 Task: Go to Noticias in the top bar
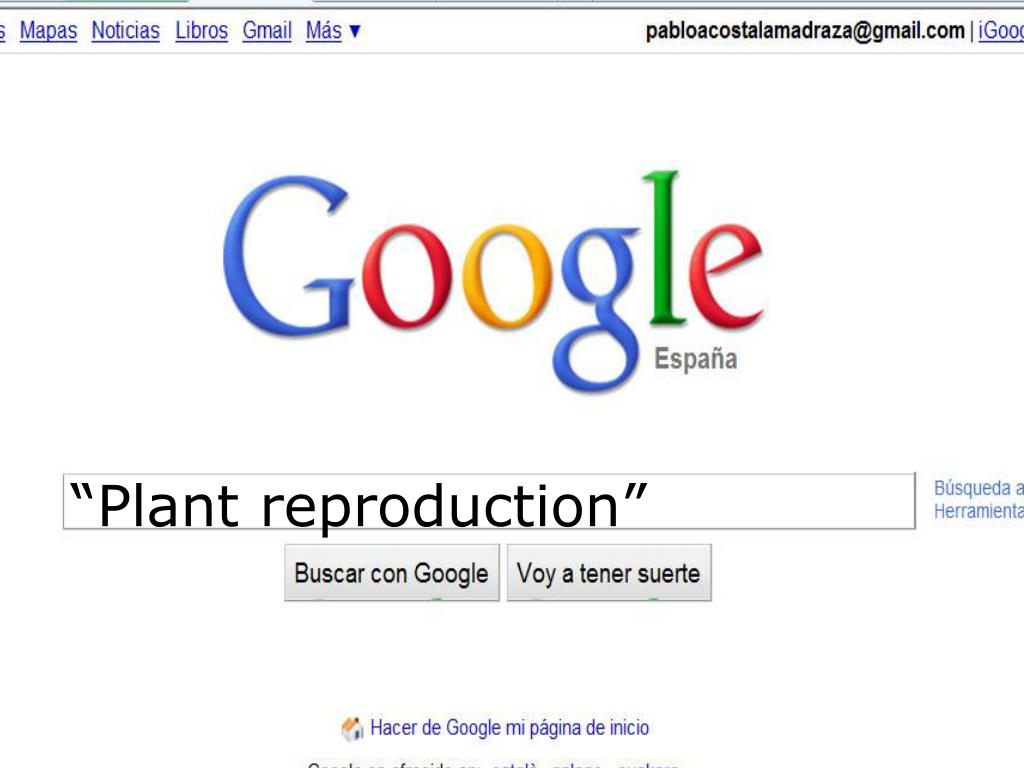click(x=125, y=30)
